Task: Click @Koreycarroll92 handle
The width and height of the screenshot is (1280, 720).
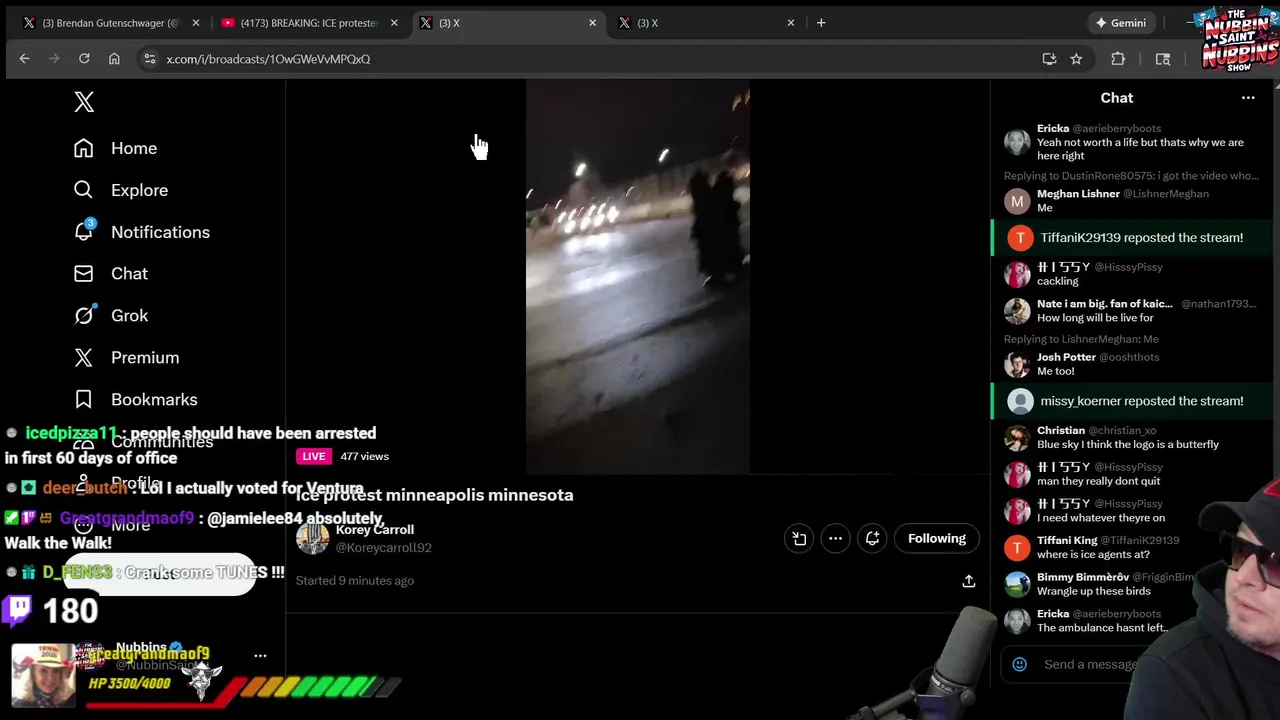Action: pyautogui.click(x=384, y=548)
